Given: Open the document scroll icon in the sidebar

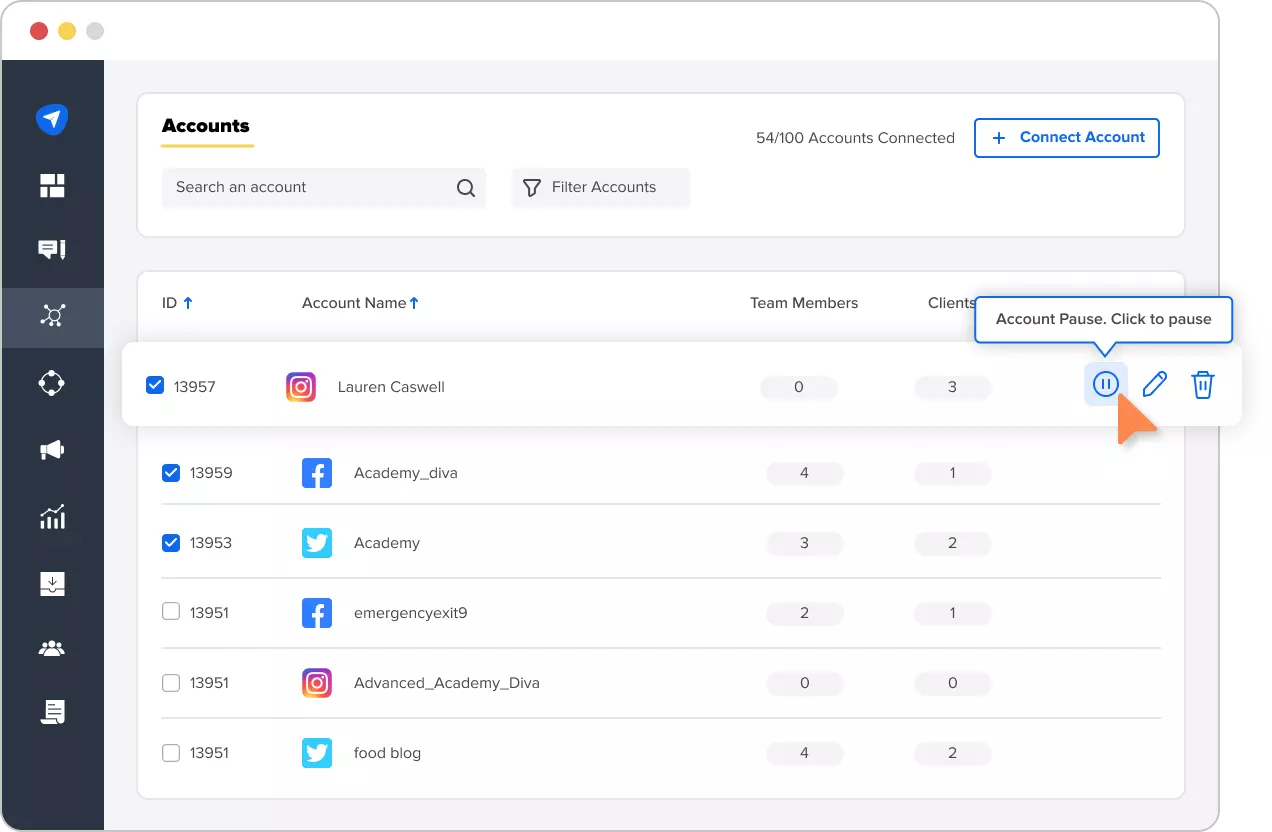Looking at the screenshot, I should pos(52,712).
